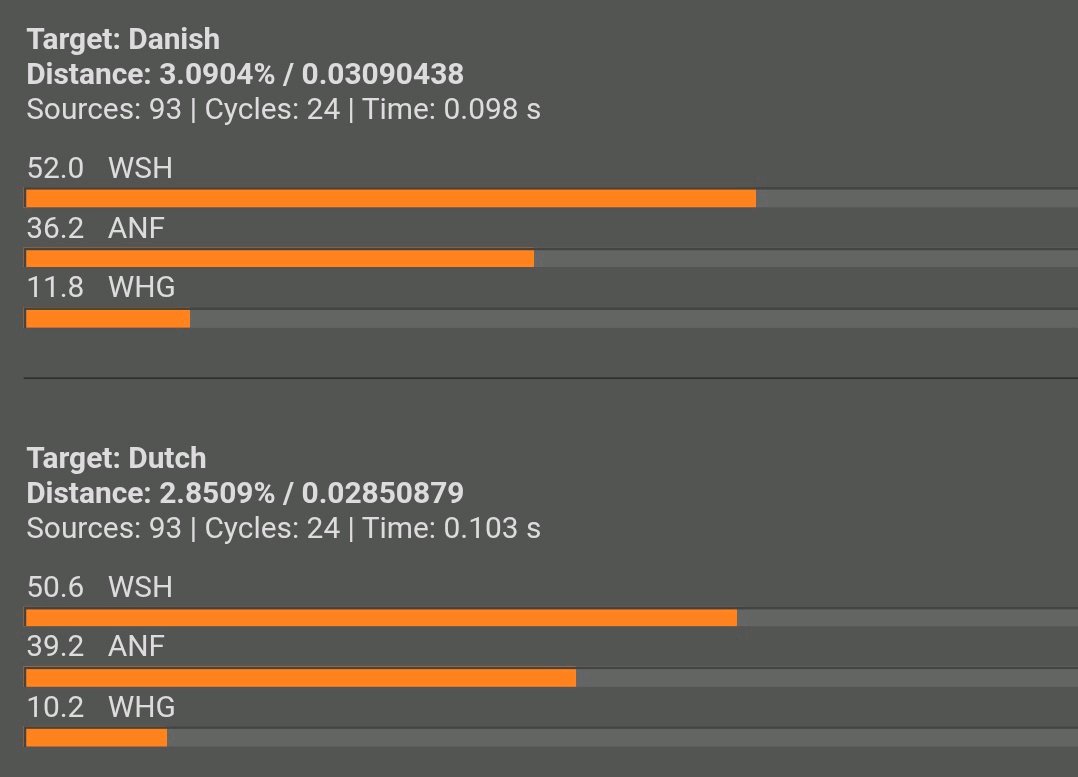The image size is (1078, 777).
Task: Click the Danish 11.8 WHG label
Action: point(101,287)
